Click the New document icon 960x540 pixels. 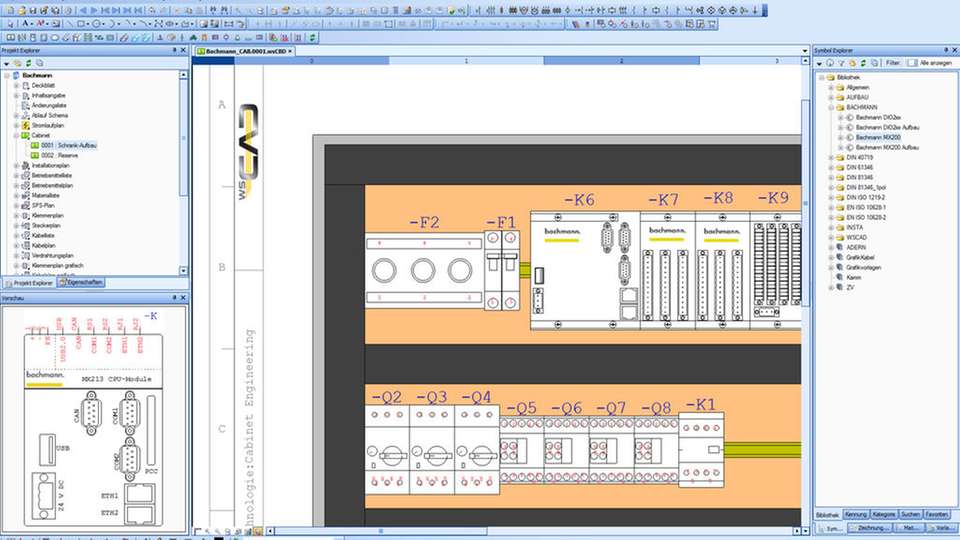coord(10,10)
